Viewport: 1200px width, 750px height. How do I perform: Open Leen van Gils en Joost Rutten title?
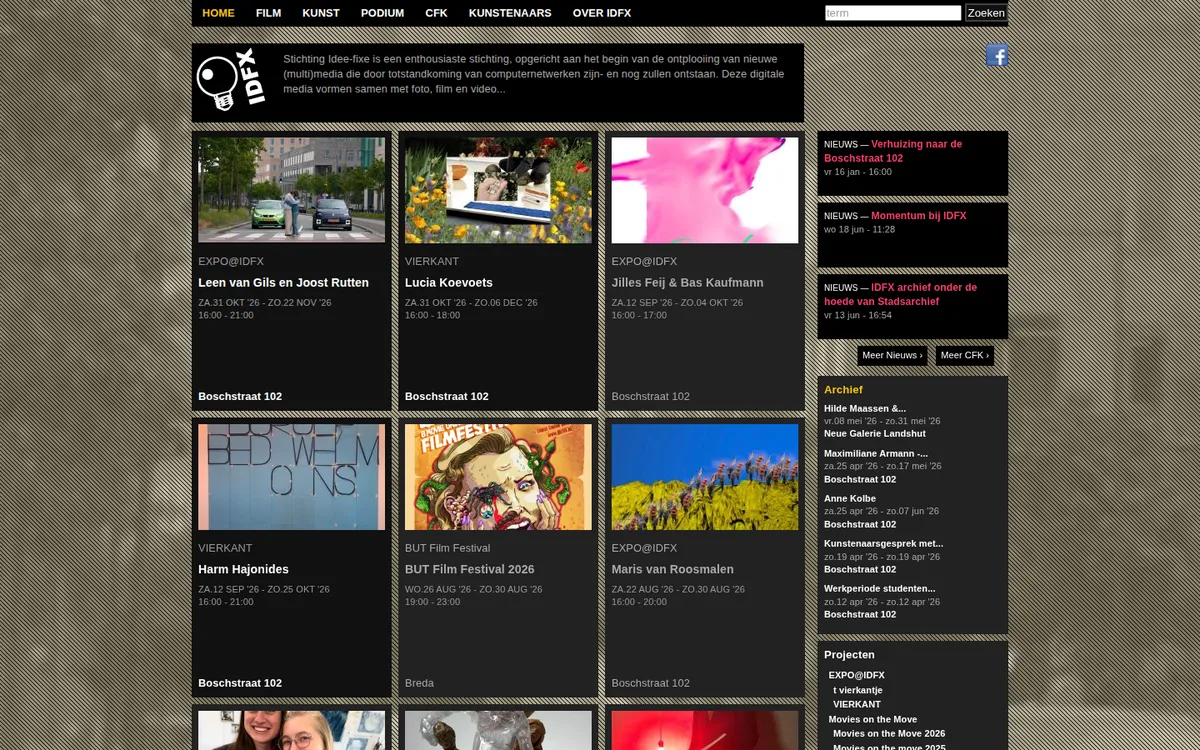[x=283, y=283]
